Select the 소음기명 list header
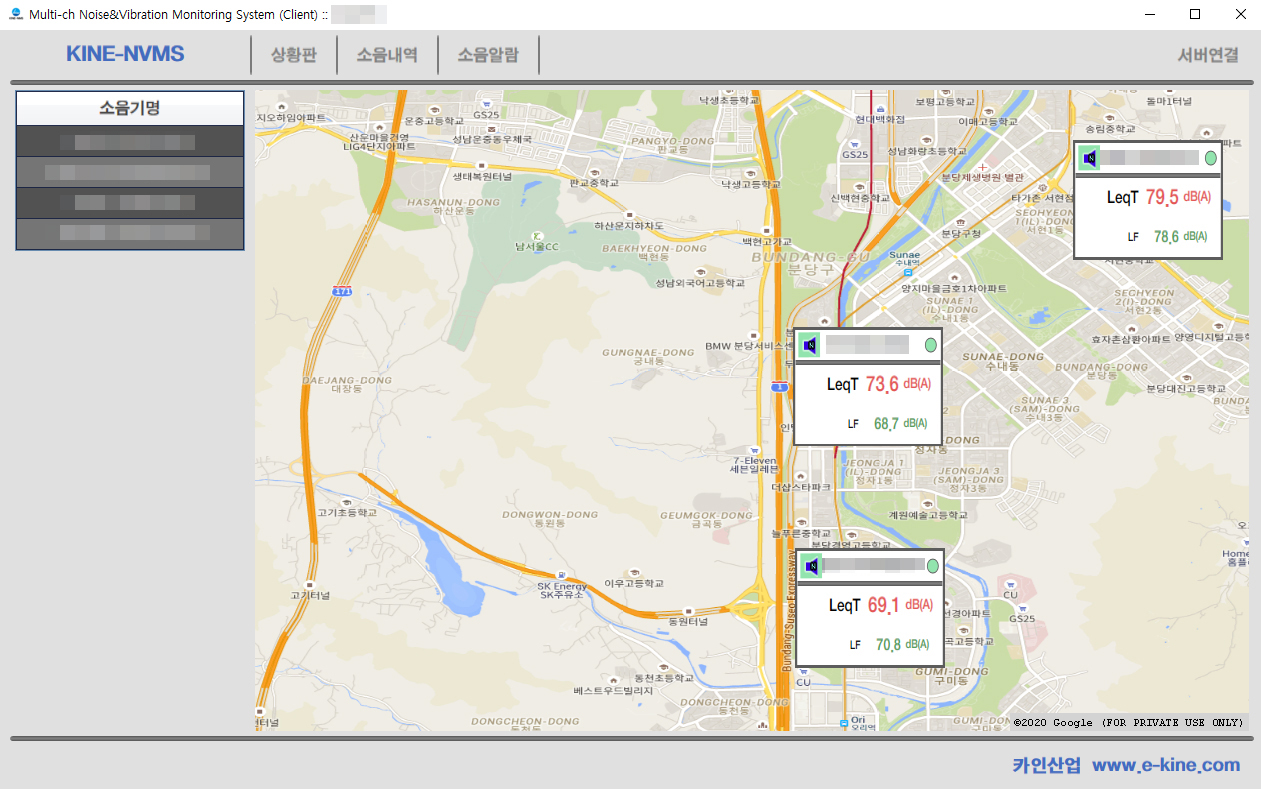The height and width of the screenshot is (789, 1261). point(130,108)
